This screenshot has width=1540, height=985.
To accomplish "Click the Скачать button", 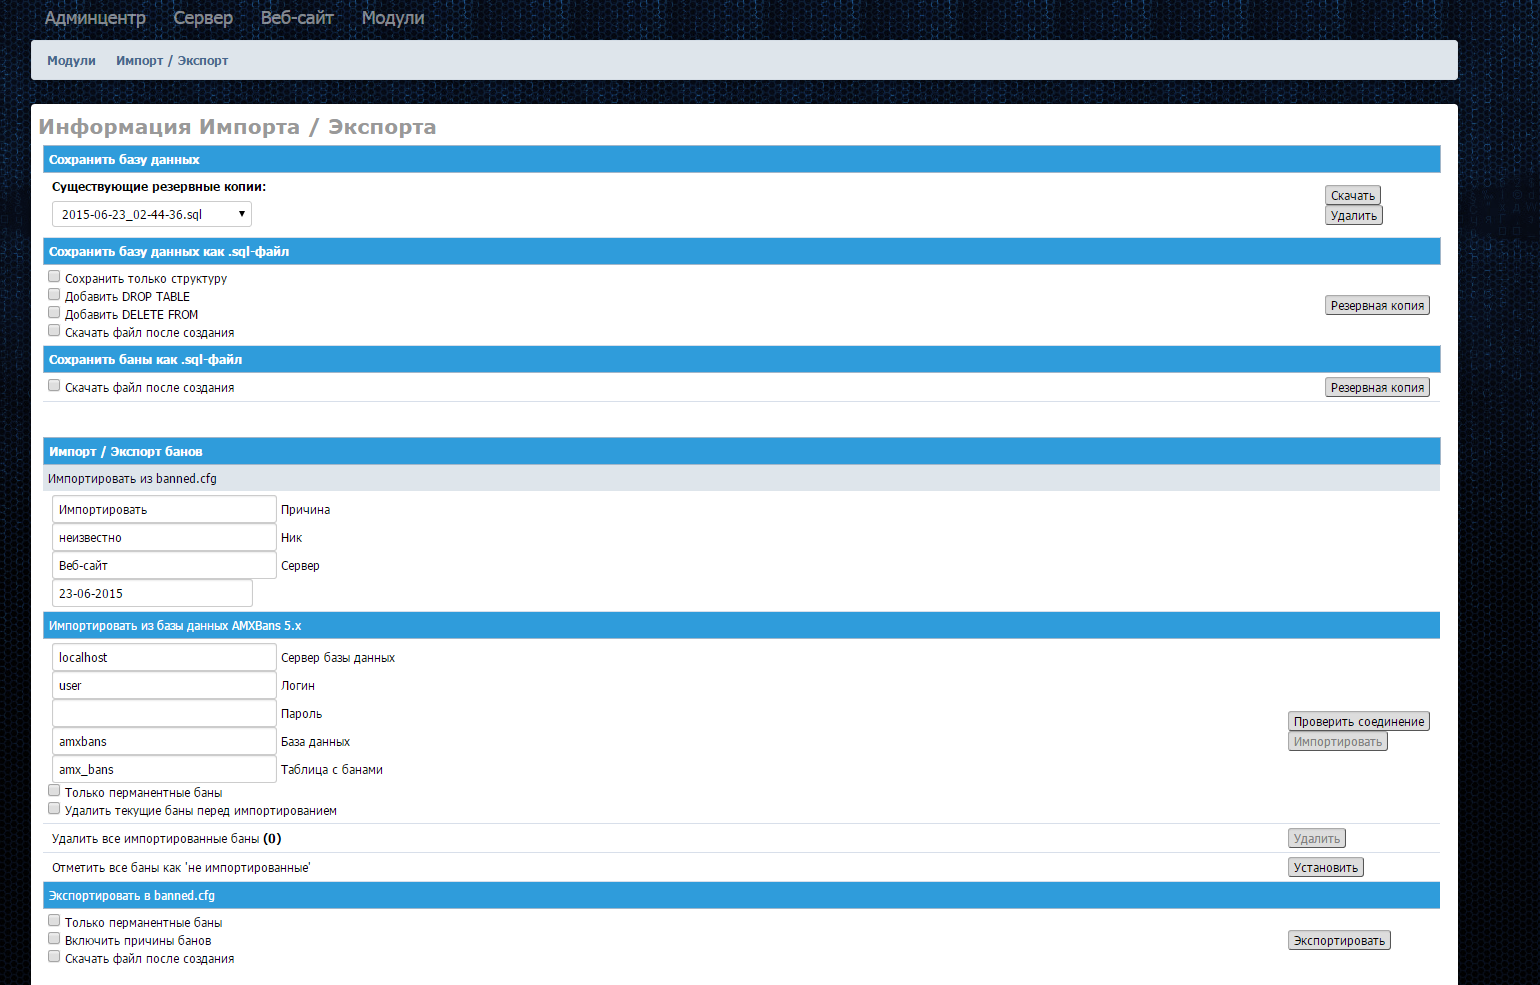I will (1353, 196).
